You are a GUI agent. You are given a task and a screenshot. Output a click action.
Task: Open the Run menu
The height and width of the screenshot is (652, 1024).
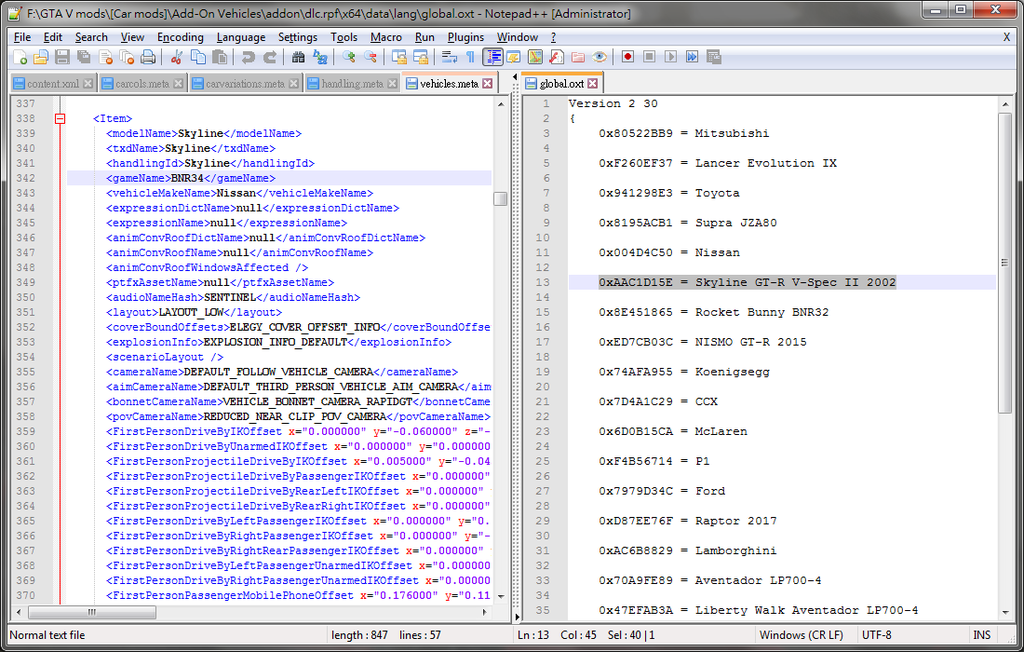424,37
